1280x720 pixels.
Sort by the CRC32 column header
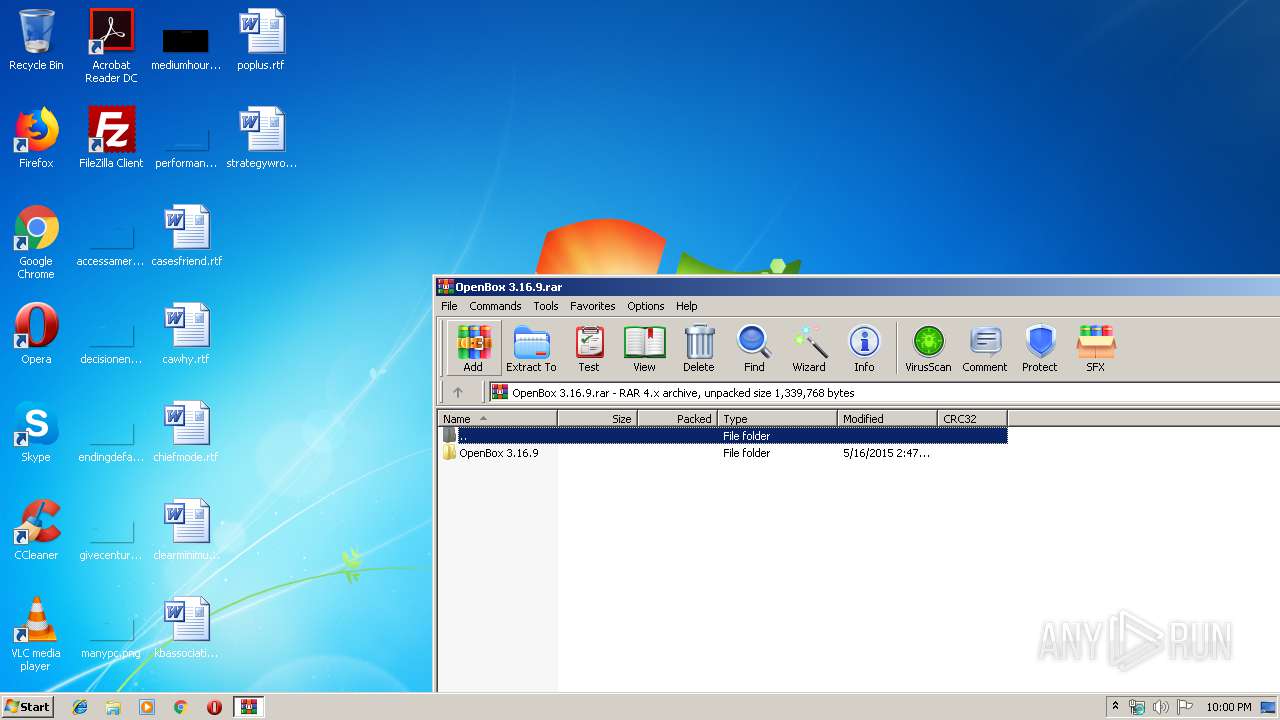pyautogui.click(x=973, y=419)
